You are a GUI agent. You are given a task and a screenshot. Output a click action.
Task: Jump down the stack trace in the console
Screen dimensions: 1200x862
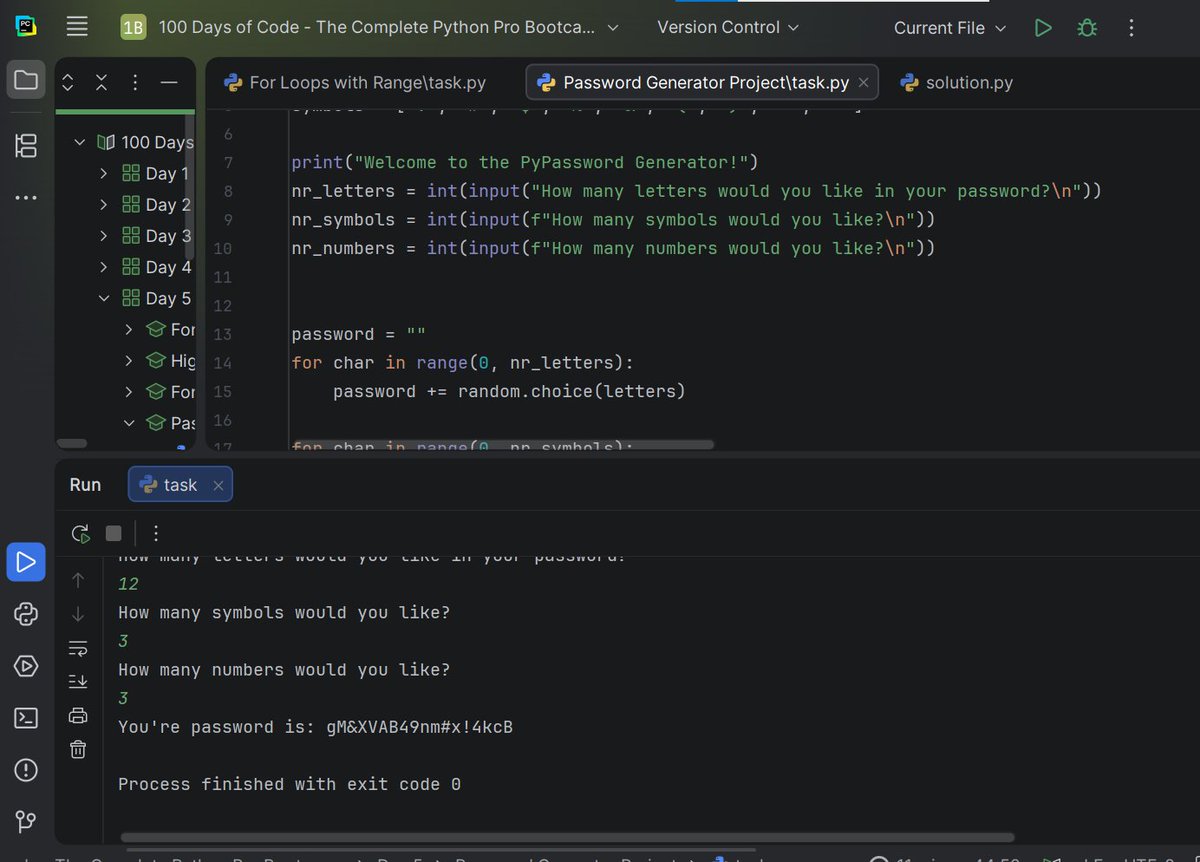(x=78, y=613)
